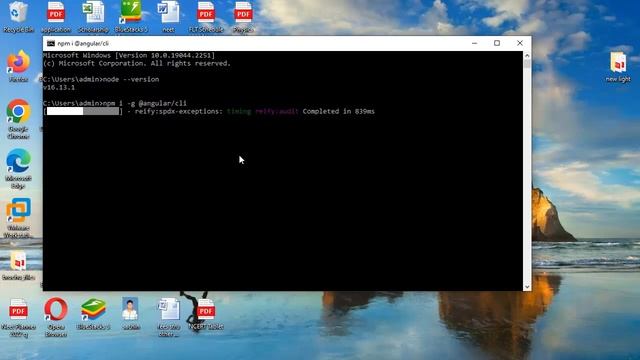This screenshot has width=640, height=360.
Task: Select the Physics PDF desktop icon
Action: tap(243, 16)
